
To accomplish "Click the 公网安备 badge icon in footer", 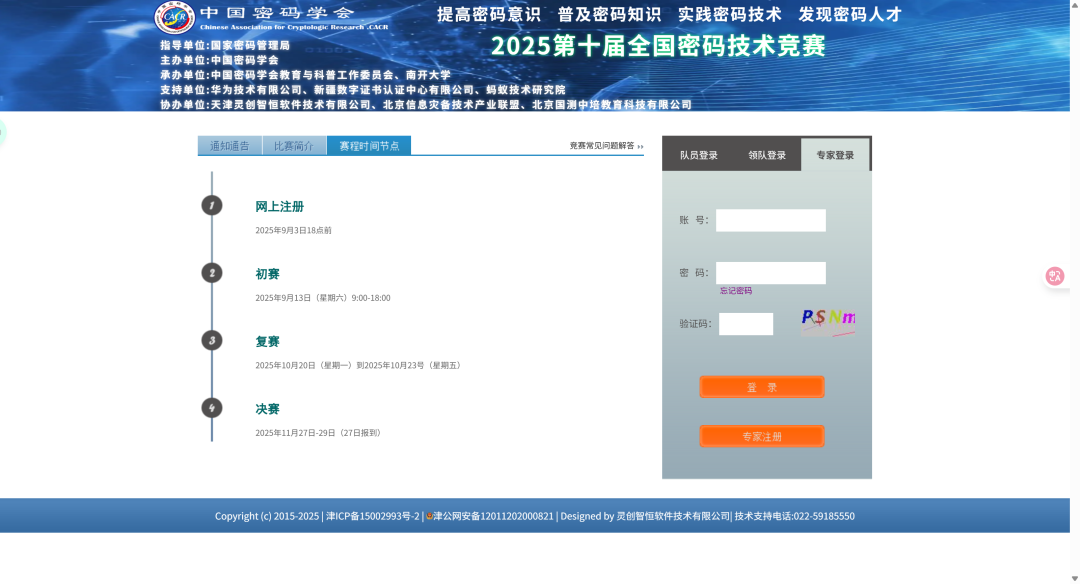I will tap(428, 515).
